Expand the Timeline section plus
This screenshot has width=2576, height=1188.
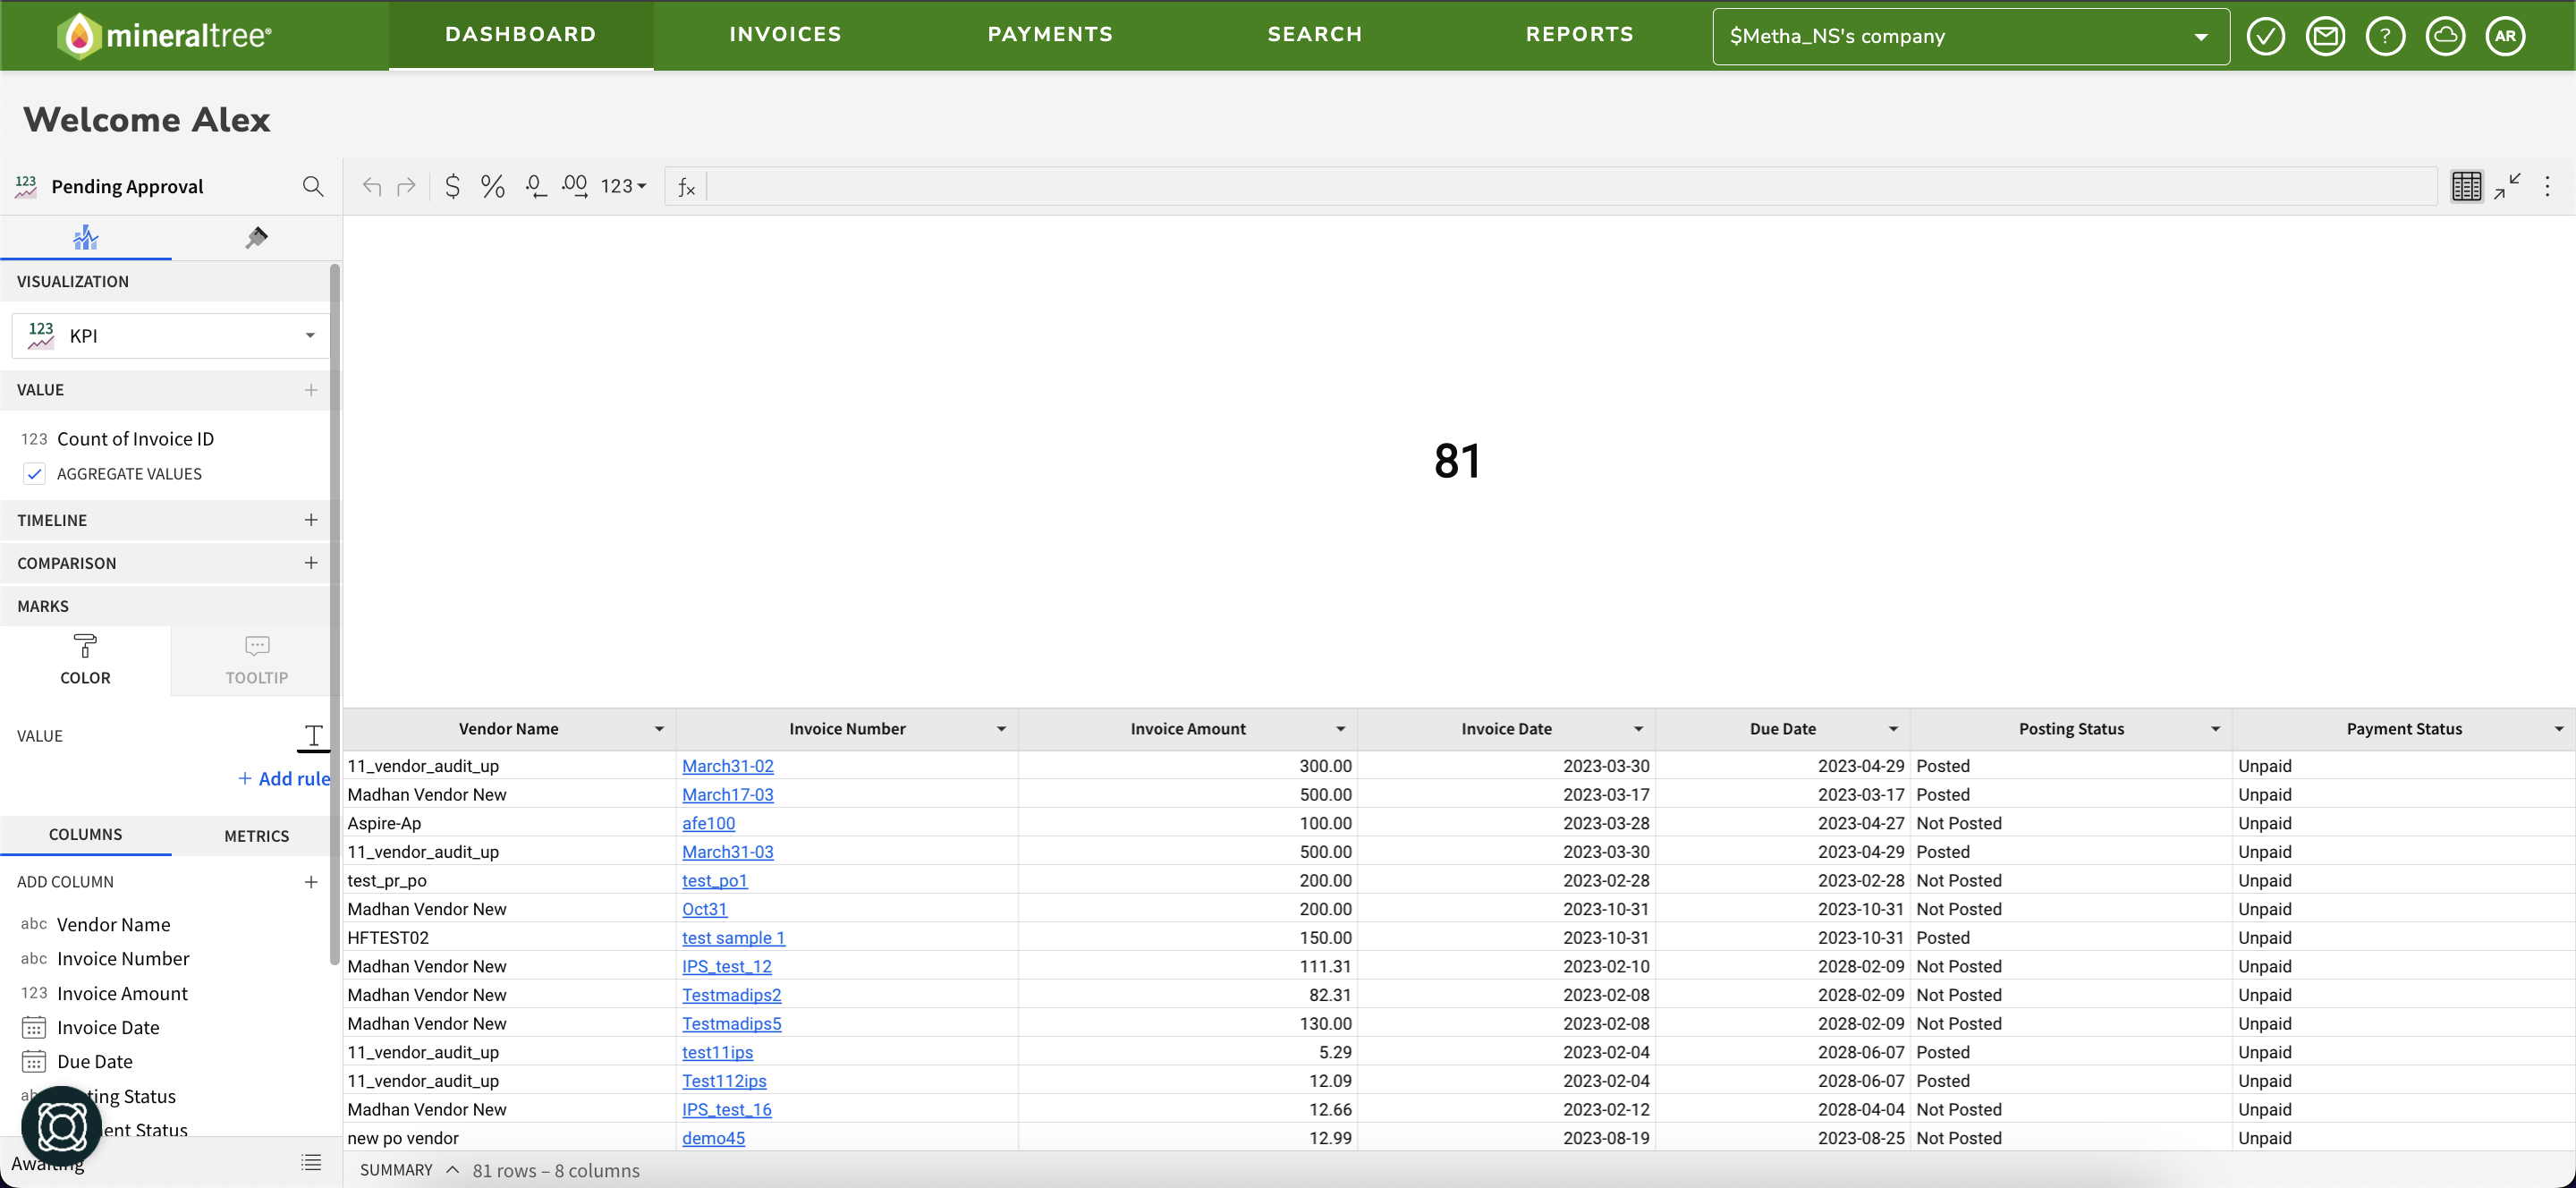(311, 520)
